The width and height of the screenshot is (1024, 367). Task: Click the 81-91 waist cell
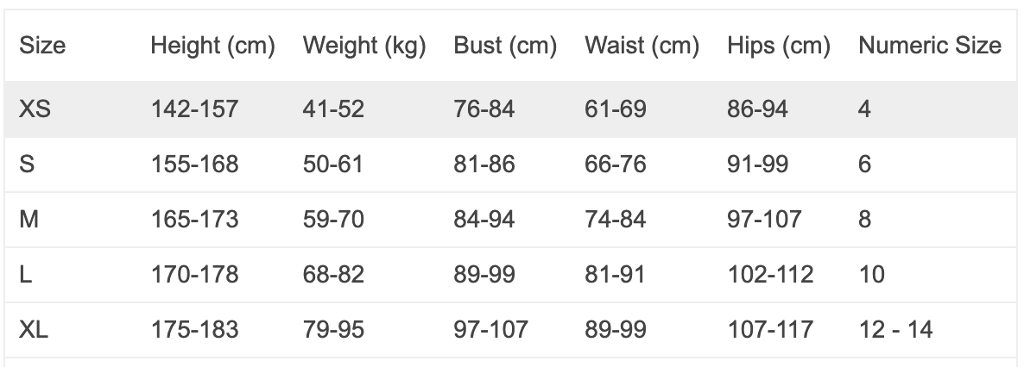click(x=615, y=274)
